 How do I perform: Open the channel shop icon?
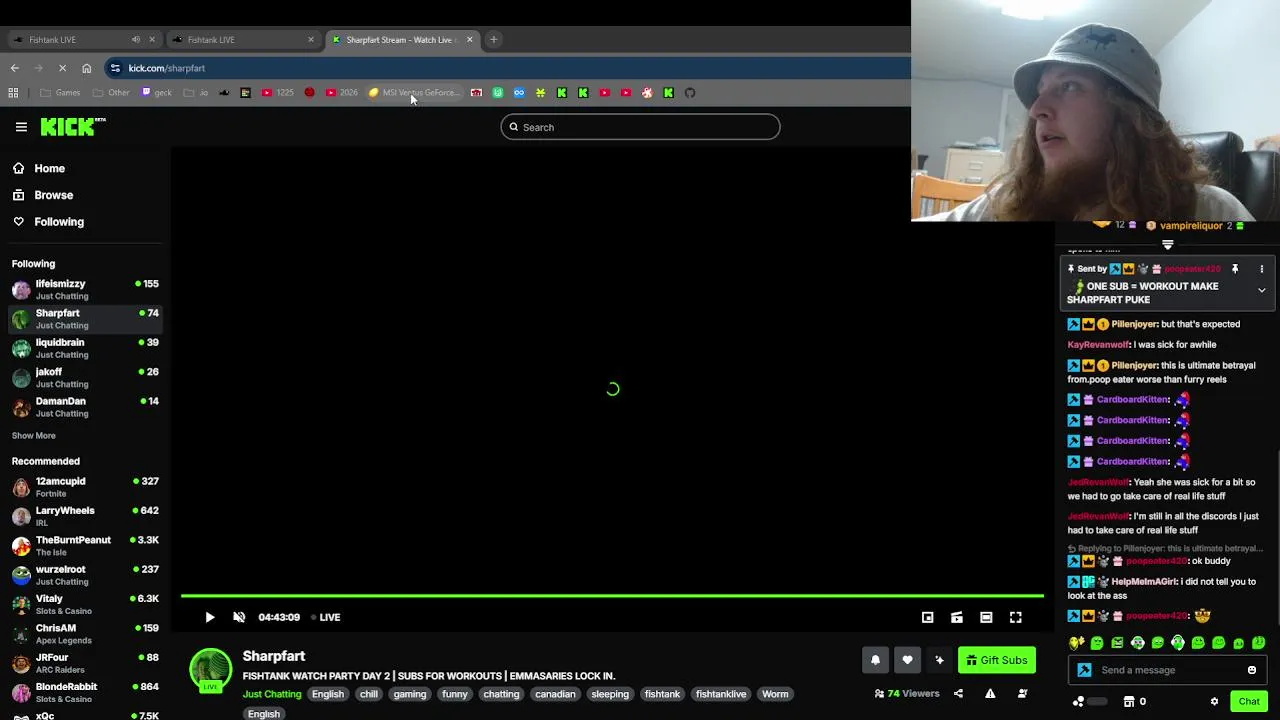coord(1129,702)
